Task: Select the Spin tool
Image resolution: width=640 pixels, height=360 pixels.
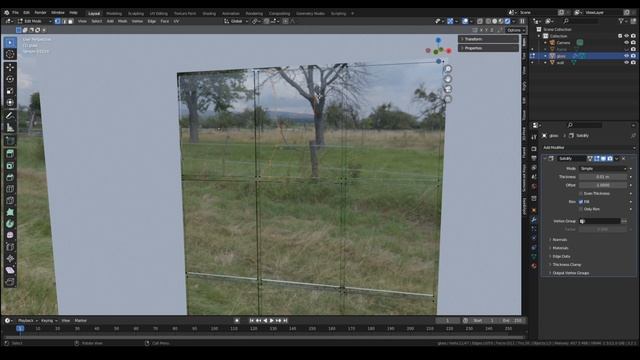Action: (10, 224)
